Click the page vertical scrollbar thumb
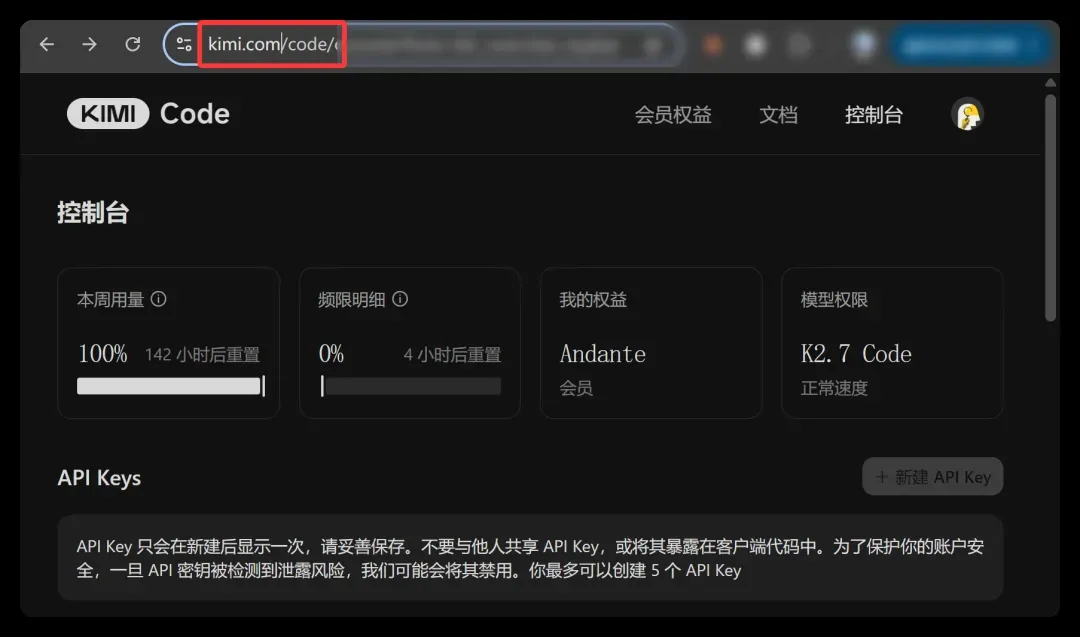Screen dimensions: 1080x637 1050,208
